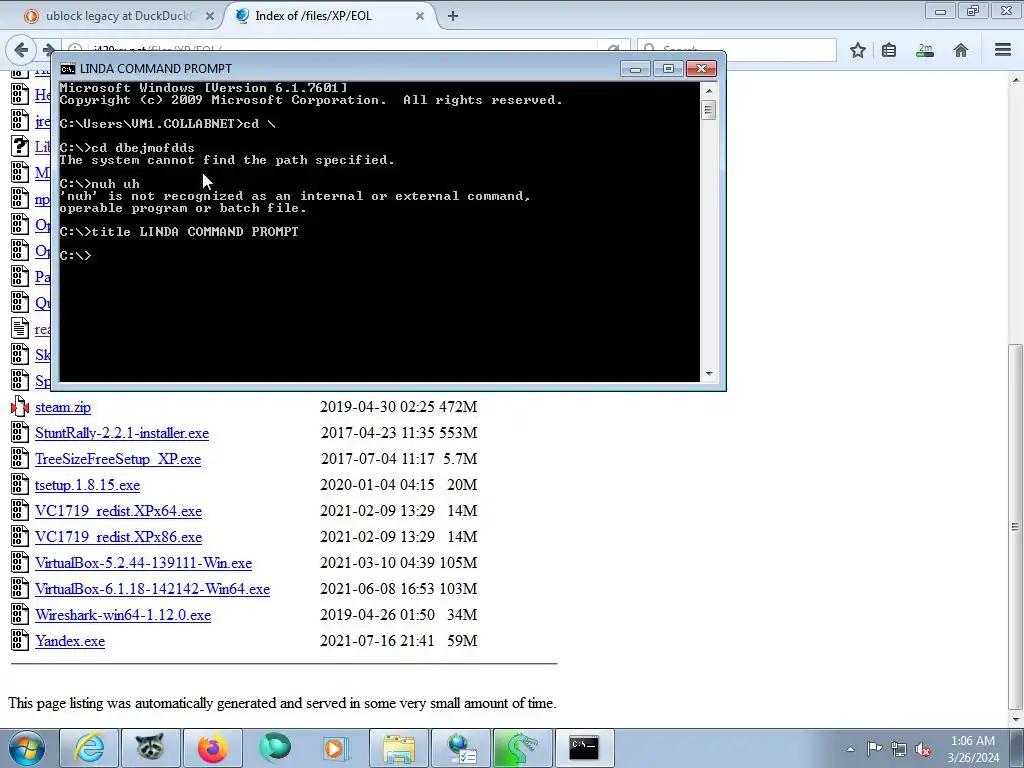Open the network tray icon

[899, 749]
